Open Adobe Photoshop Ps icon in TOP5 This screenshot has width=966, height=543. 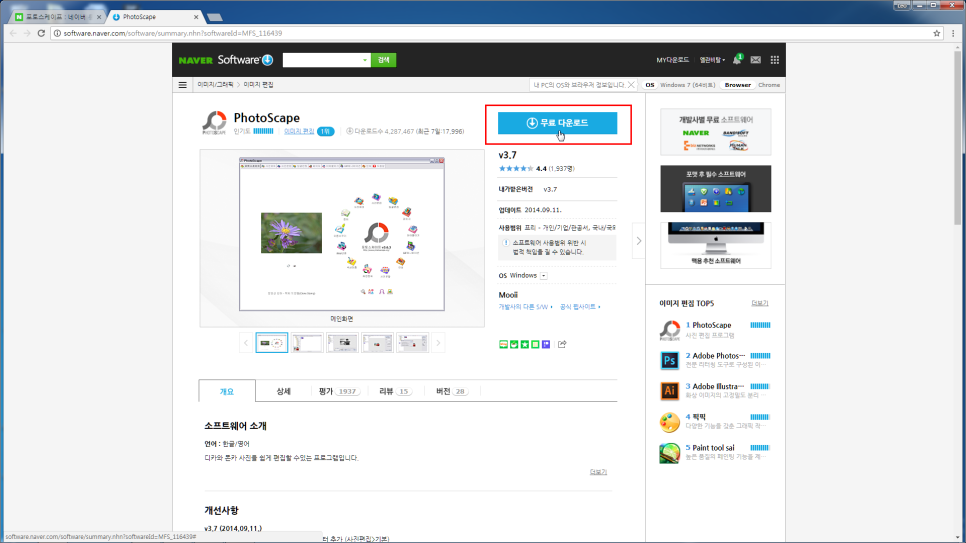pos(670,360)
